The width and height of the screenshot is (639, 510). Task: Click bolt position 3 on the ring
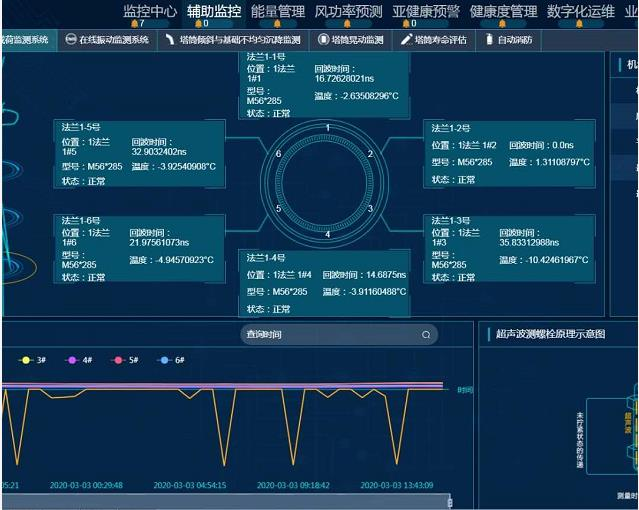click(x=370, y=209)
